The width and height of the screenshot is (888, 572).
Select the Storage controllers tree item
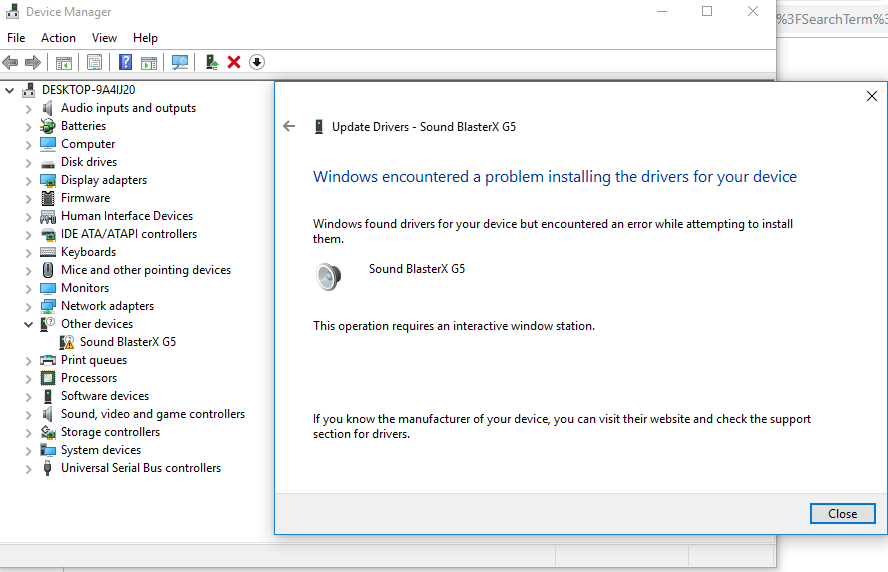[110, 432]
